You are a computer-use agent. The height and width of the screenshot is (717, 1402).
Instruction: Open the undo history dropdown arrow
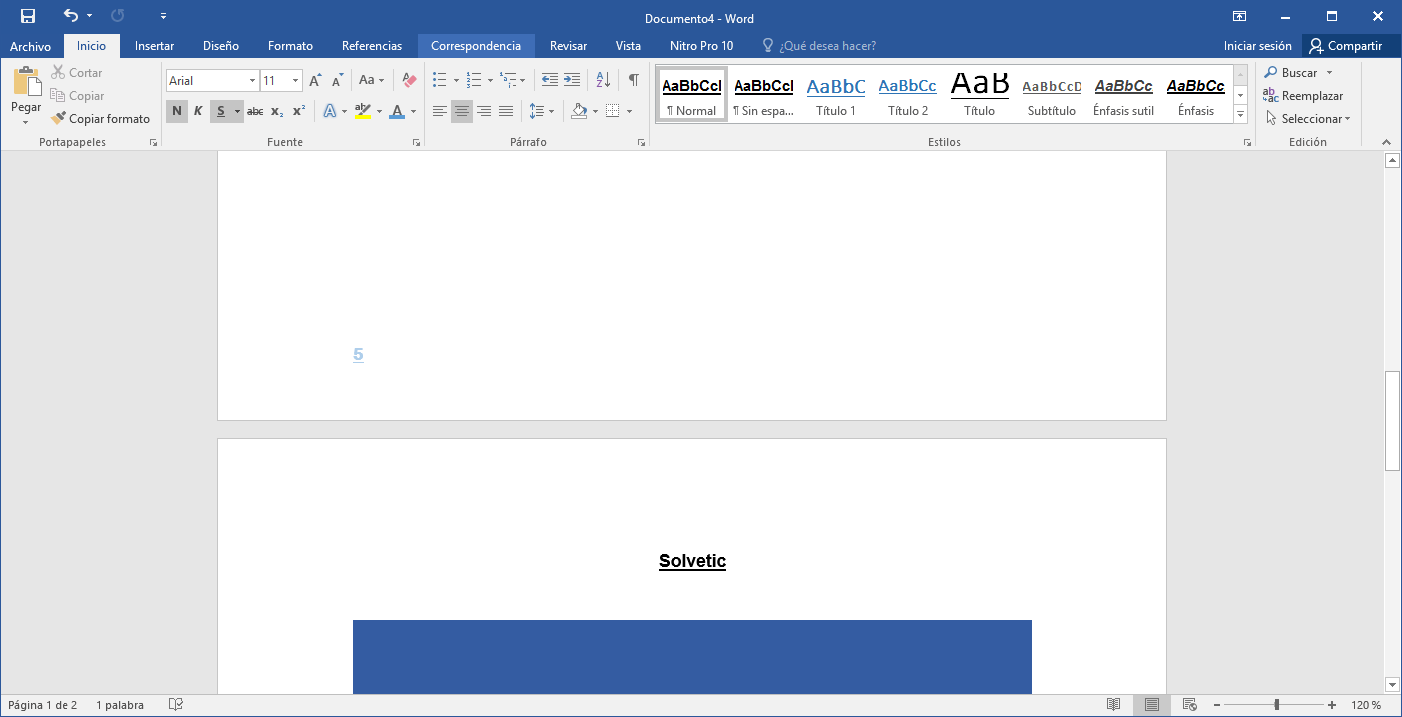coord(90,16)
